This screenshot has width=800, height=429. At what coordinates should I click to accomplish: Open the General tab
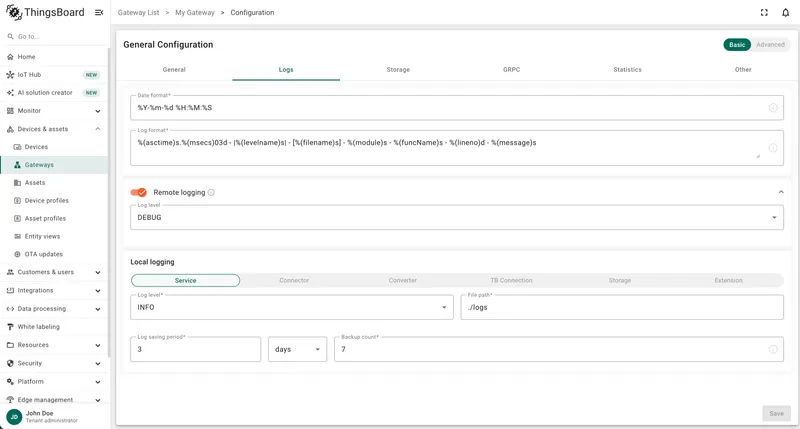click(174, 70)
